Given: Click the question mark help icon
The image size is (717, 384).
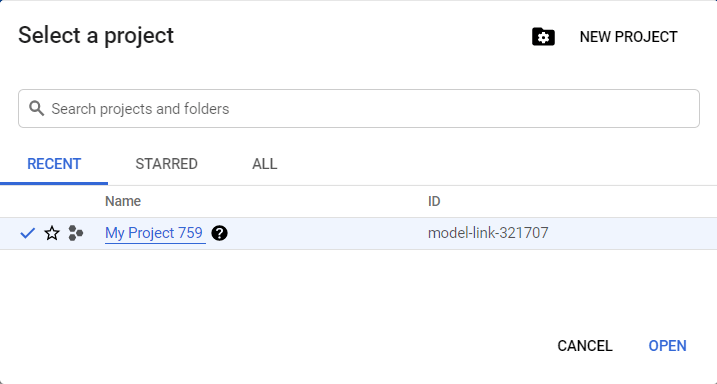Looking at the screenshot, I should (219, 233).
